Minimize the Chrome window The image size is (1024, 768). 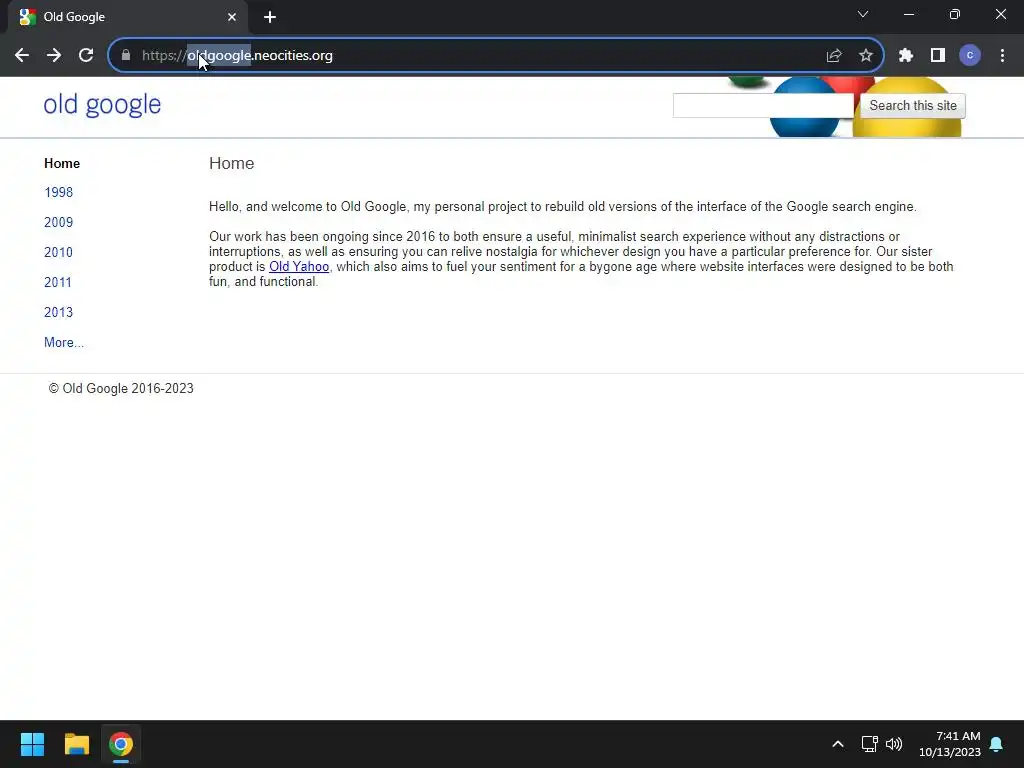coord(909,14)
